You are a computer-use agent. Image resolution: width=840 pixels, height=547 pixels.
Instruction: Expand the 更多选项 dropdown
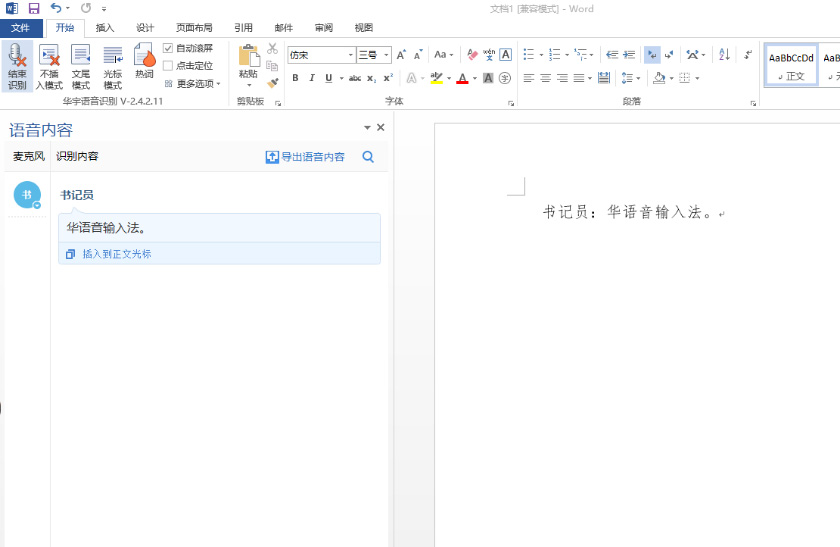pyautogui.click(x=193, y=84)
